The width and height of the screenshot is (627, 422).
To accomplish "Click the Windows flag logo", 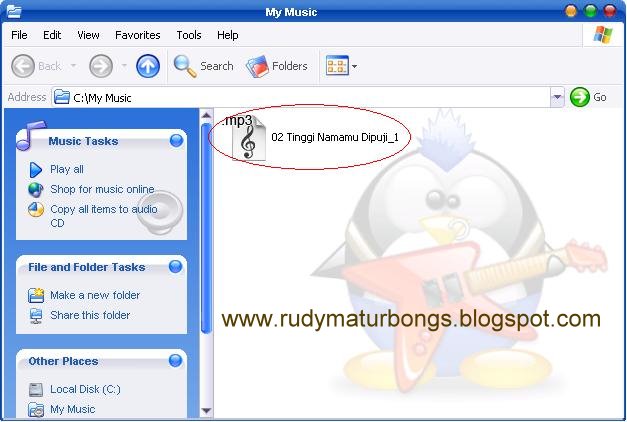I will [603, 35].
